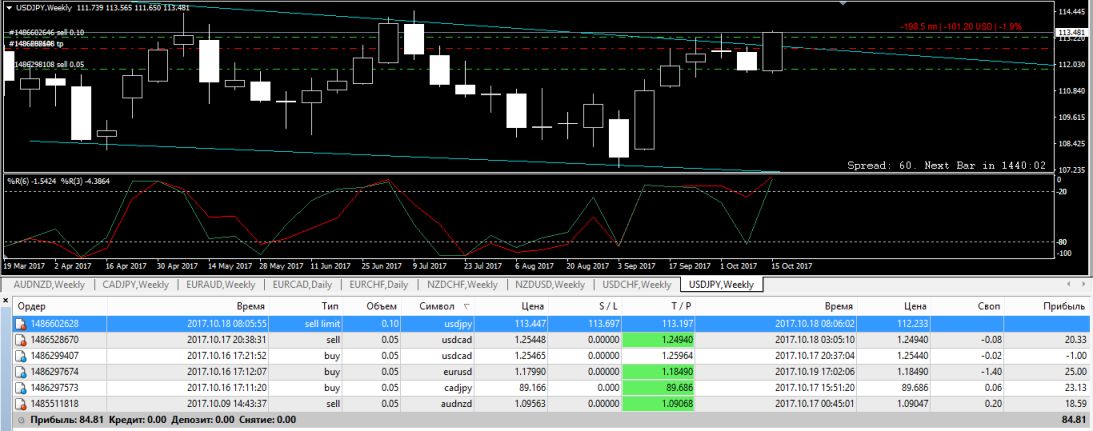Click the chart shift triangle marker at chart top
The image size is (1093, 431).
(x=843, y=3)
